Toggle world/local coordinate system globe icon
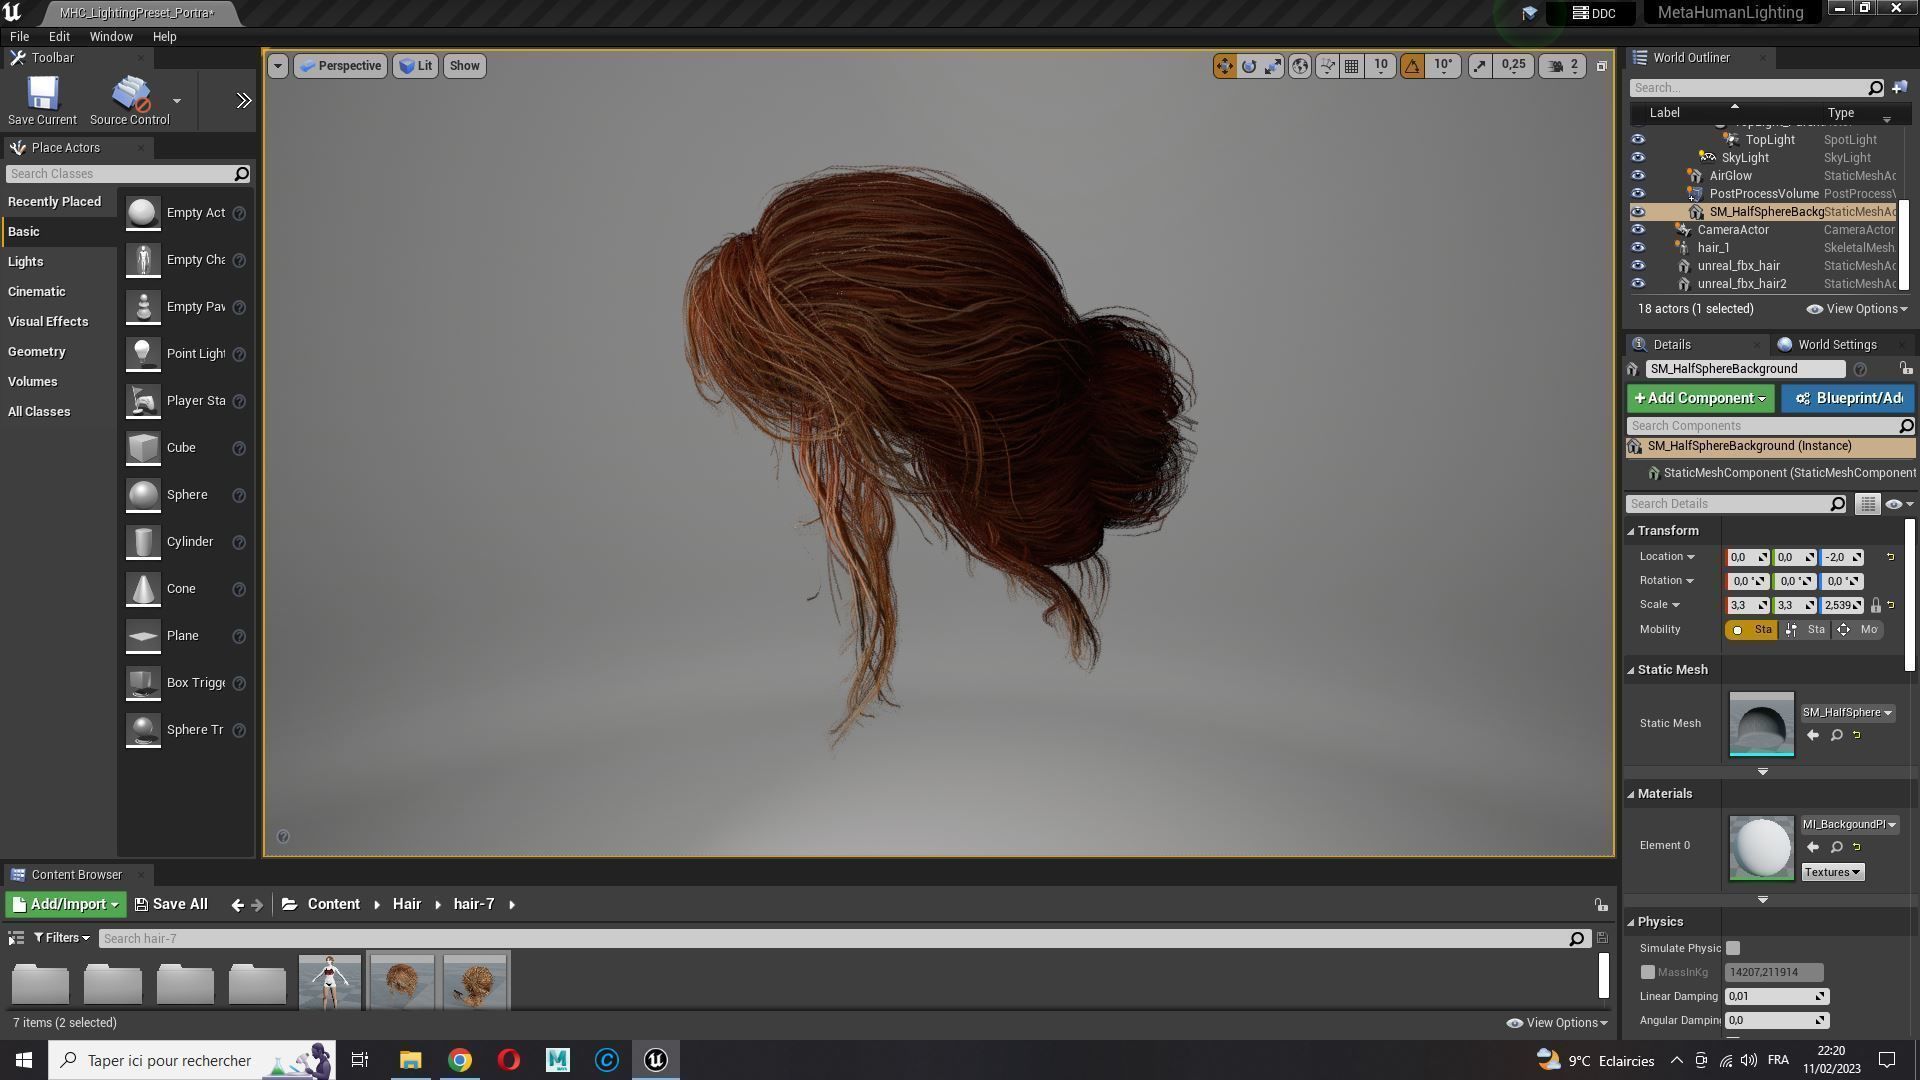The image size is (1920, 1080). pos(1300,66)
